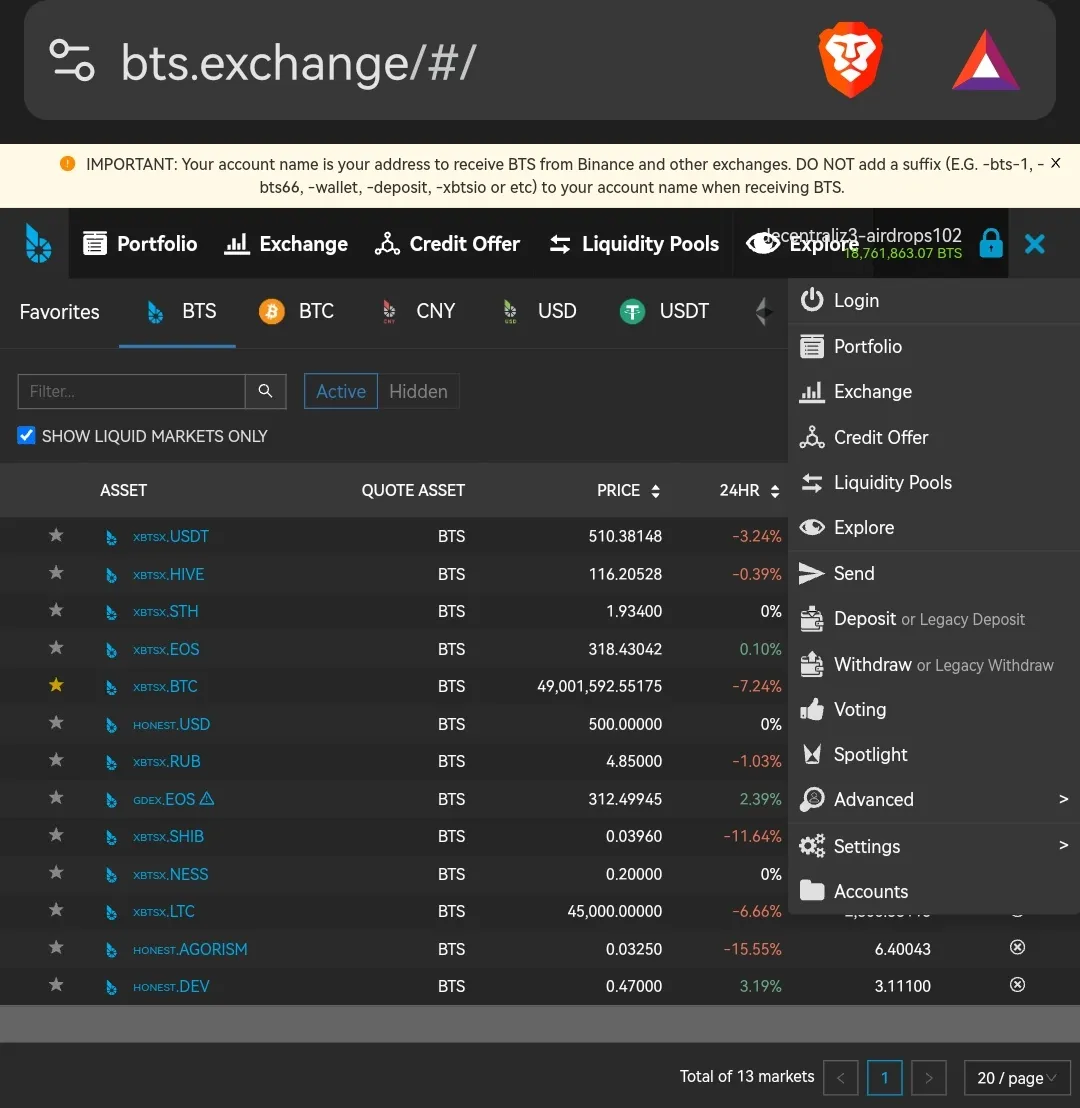1080x1108 pixels.
Task: Go to previous page of markets
Action: click(841, 1078)
